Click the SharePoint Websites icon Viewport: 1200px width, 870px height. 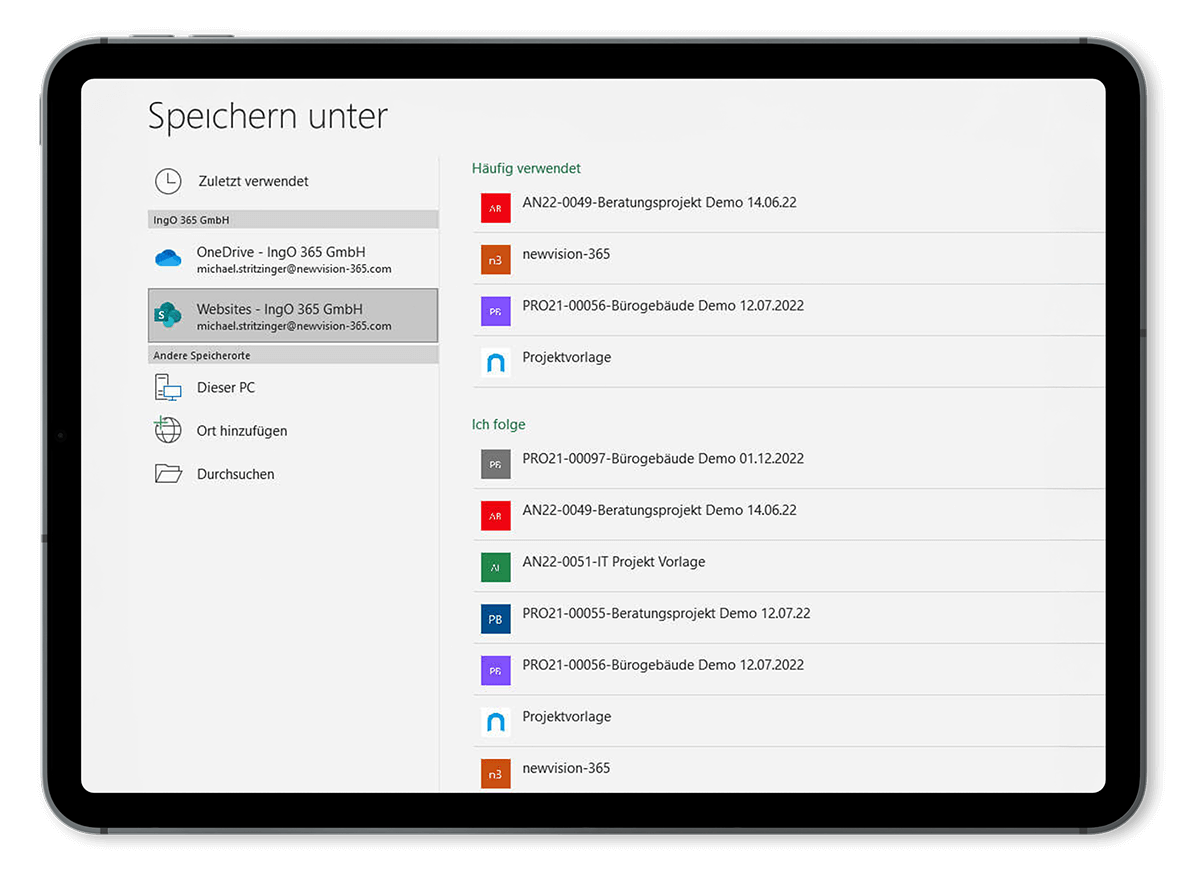[x=168, y=316]
